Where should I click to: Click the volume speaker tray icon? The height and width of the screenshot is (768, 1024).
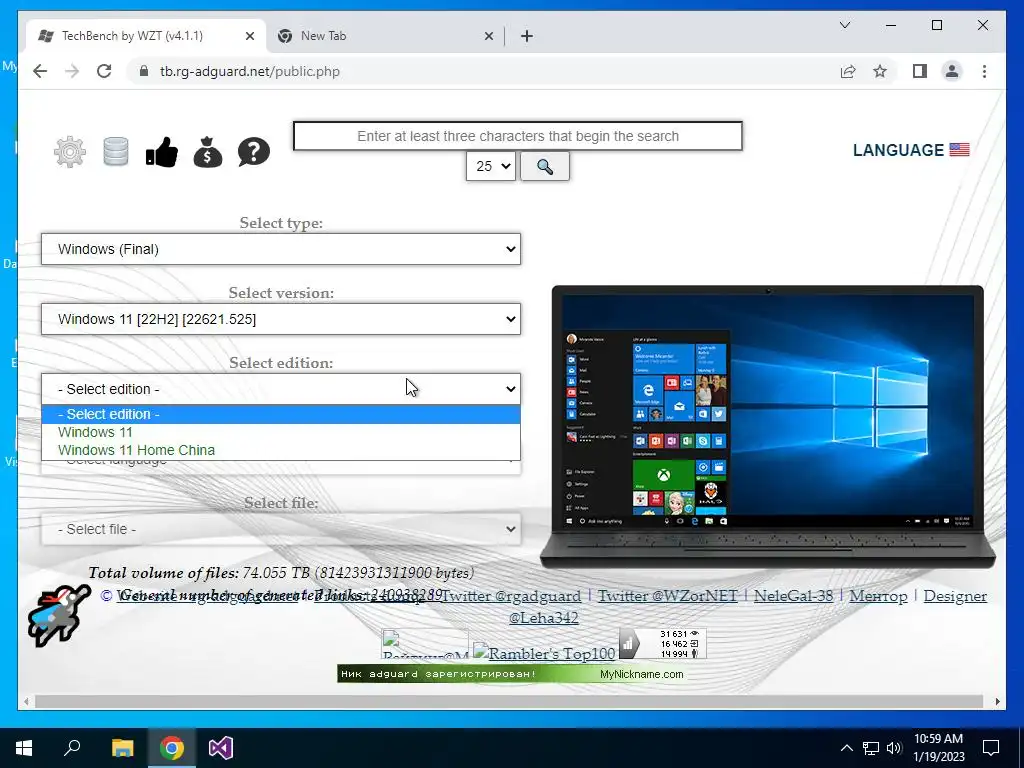(x=894, y=748)
